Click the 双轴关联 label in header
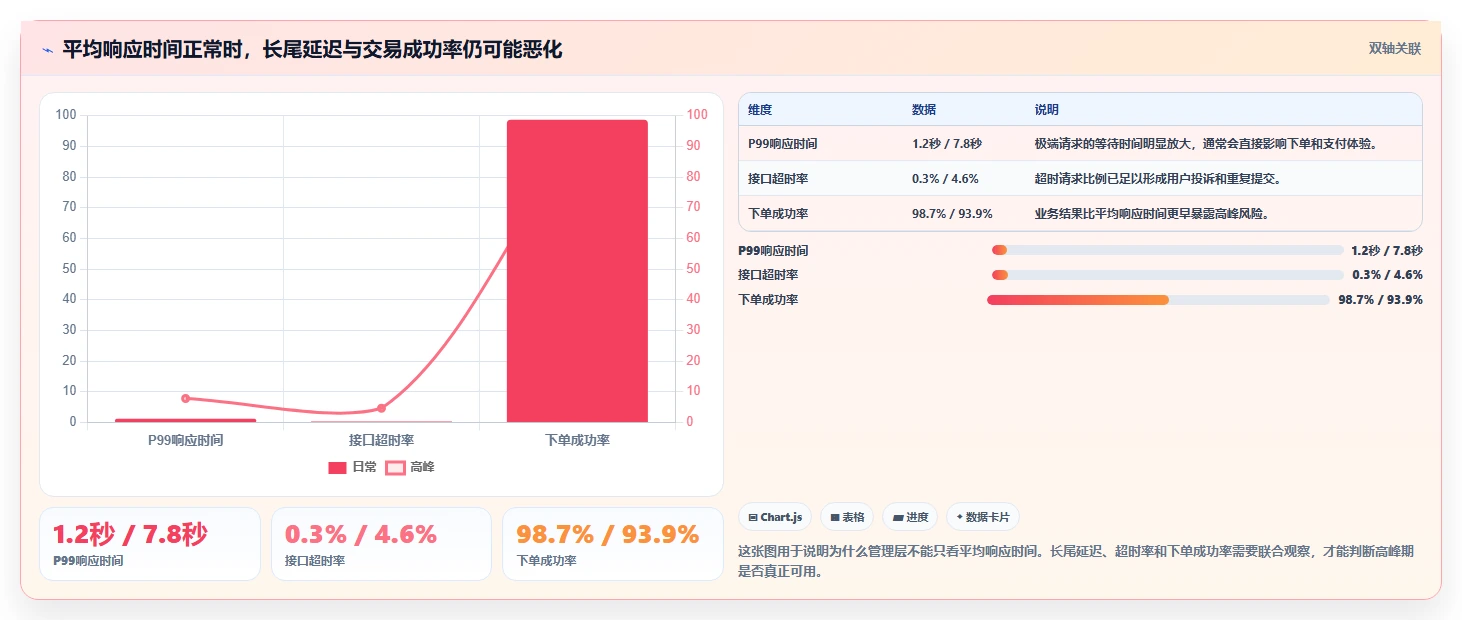 pyautogui.click(x=1395, y=49)
